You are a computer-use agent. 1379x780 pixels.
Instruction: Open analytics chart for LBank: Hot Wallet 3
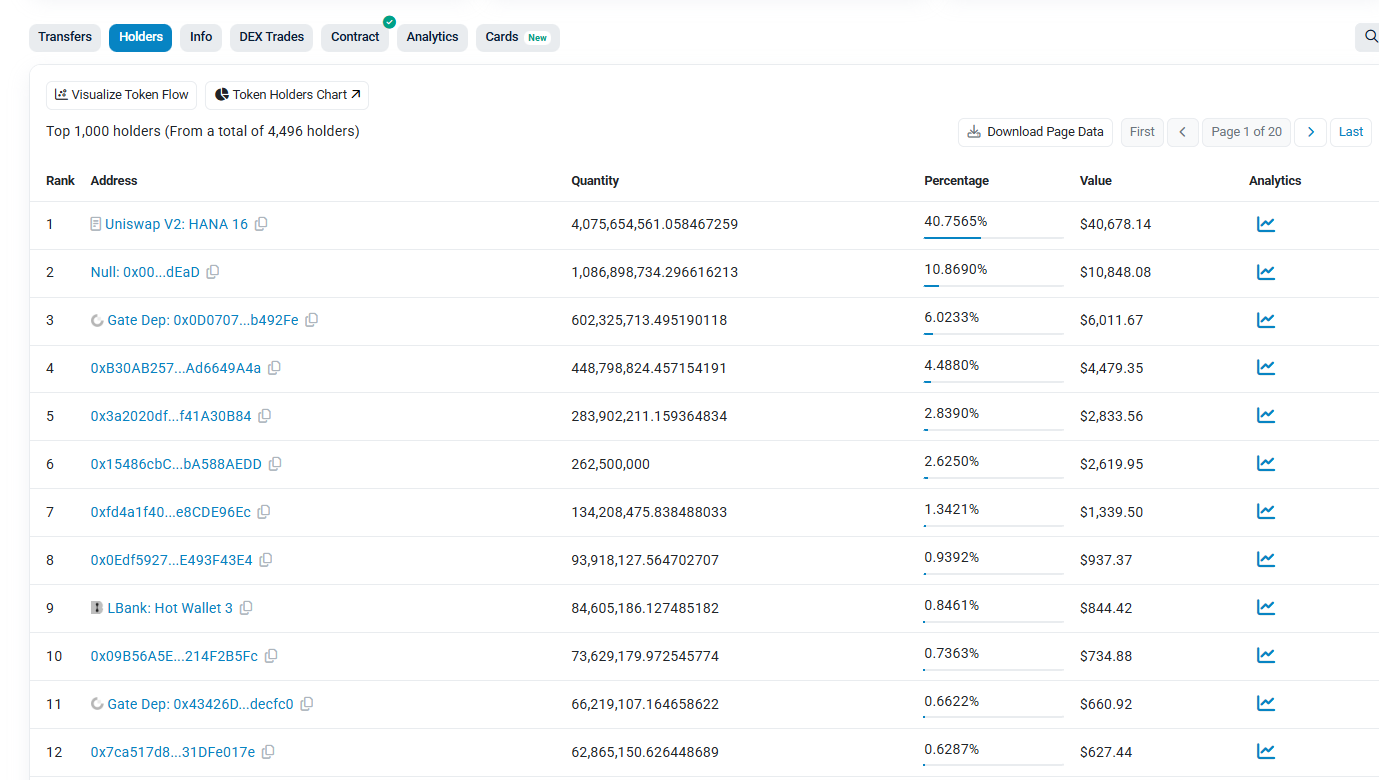pos(1266,608)
